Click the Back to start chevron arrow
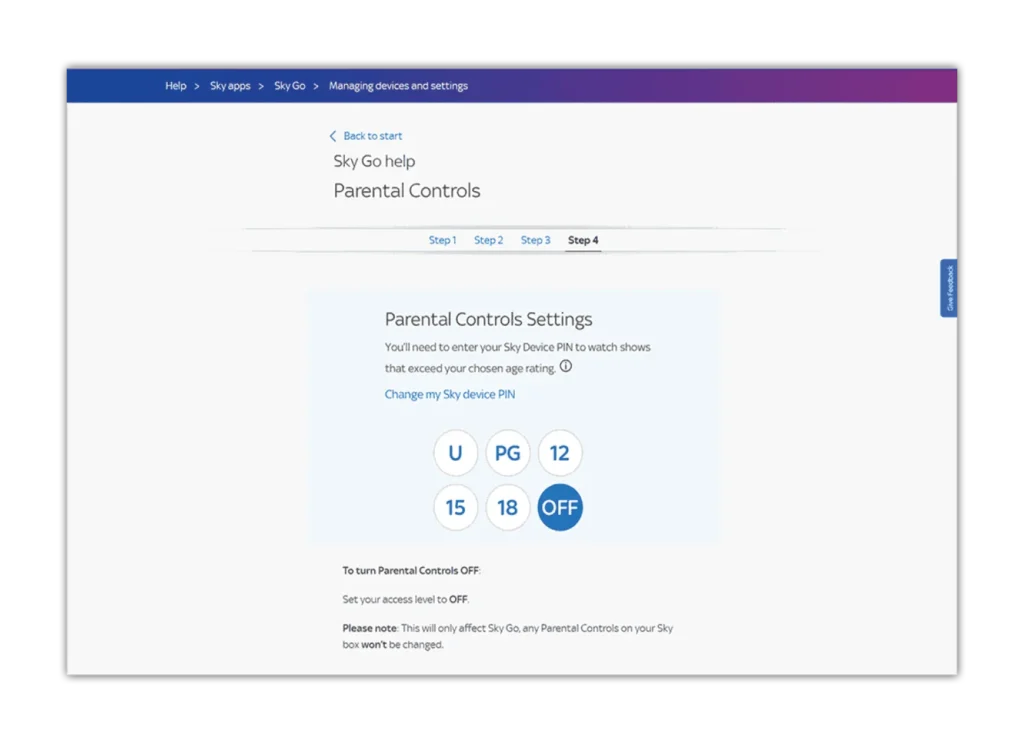The image size is (1024, 732). (332, 136)
